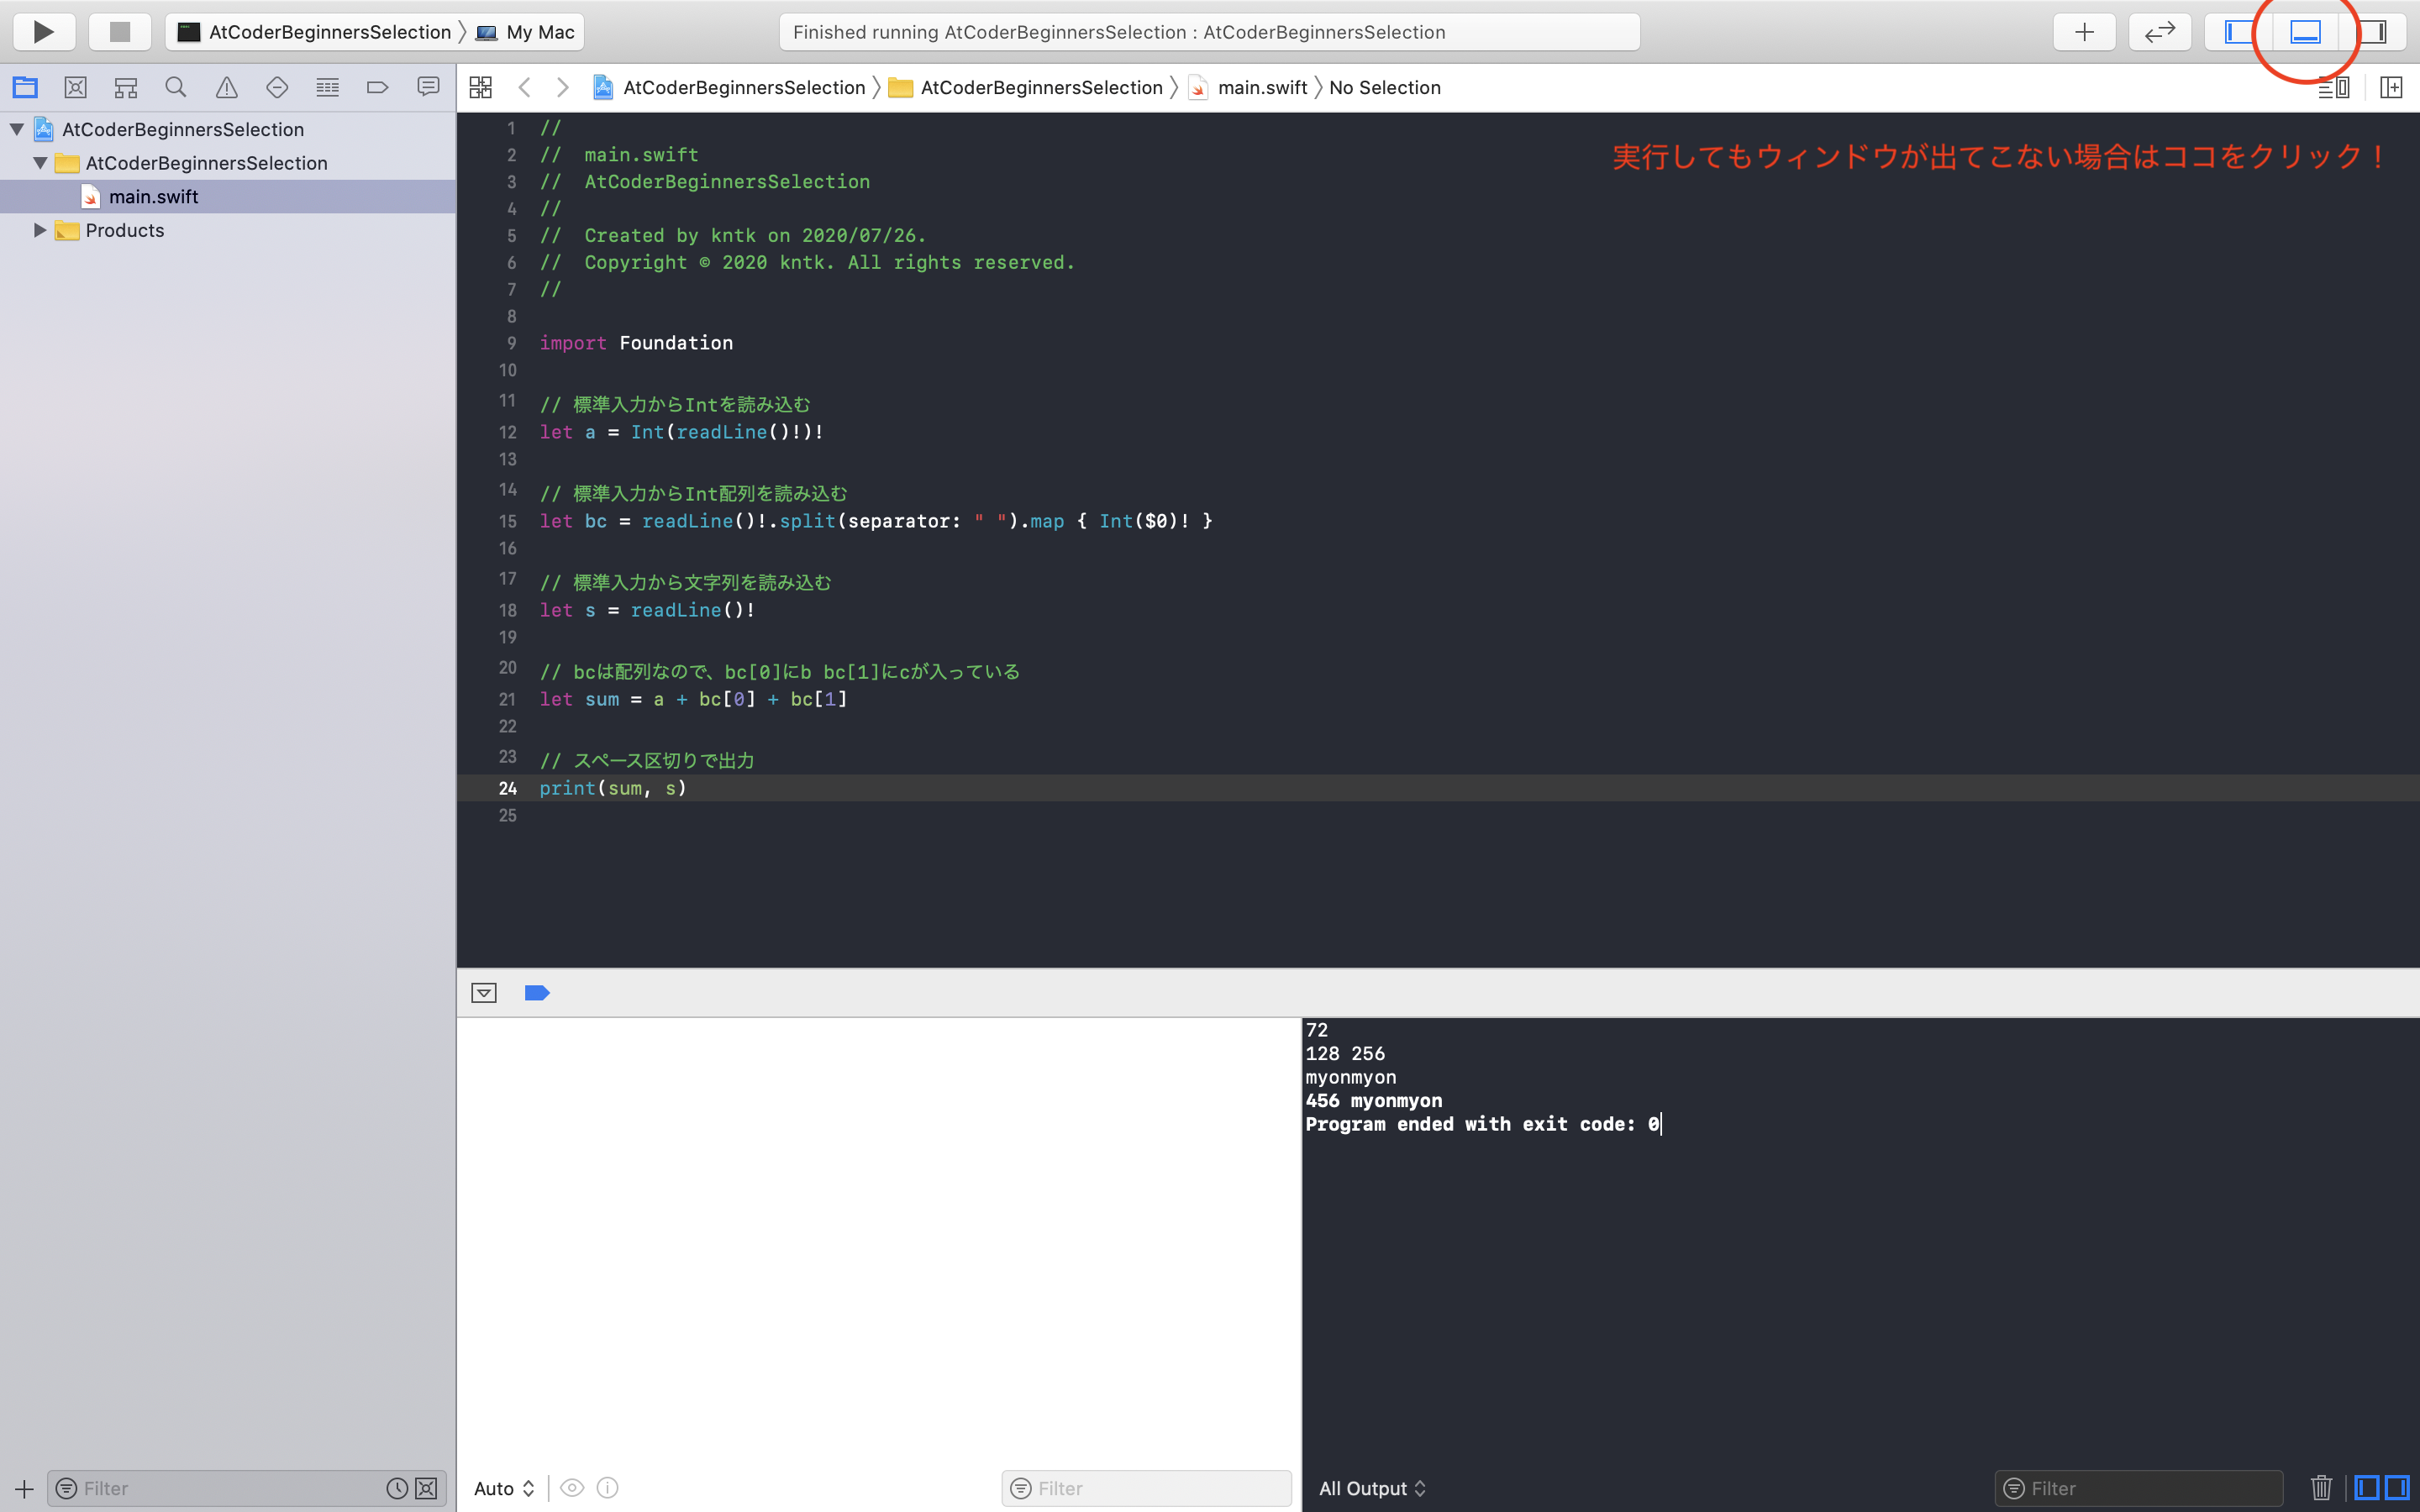Collapse the AtCoderBeginnersSelection yellow folder group
The width and height of the screenshot is (2420, 1512).
point(40,163)
